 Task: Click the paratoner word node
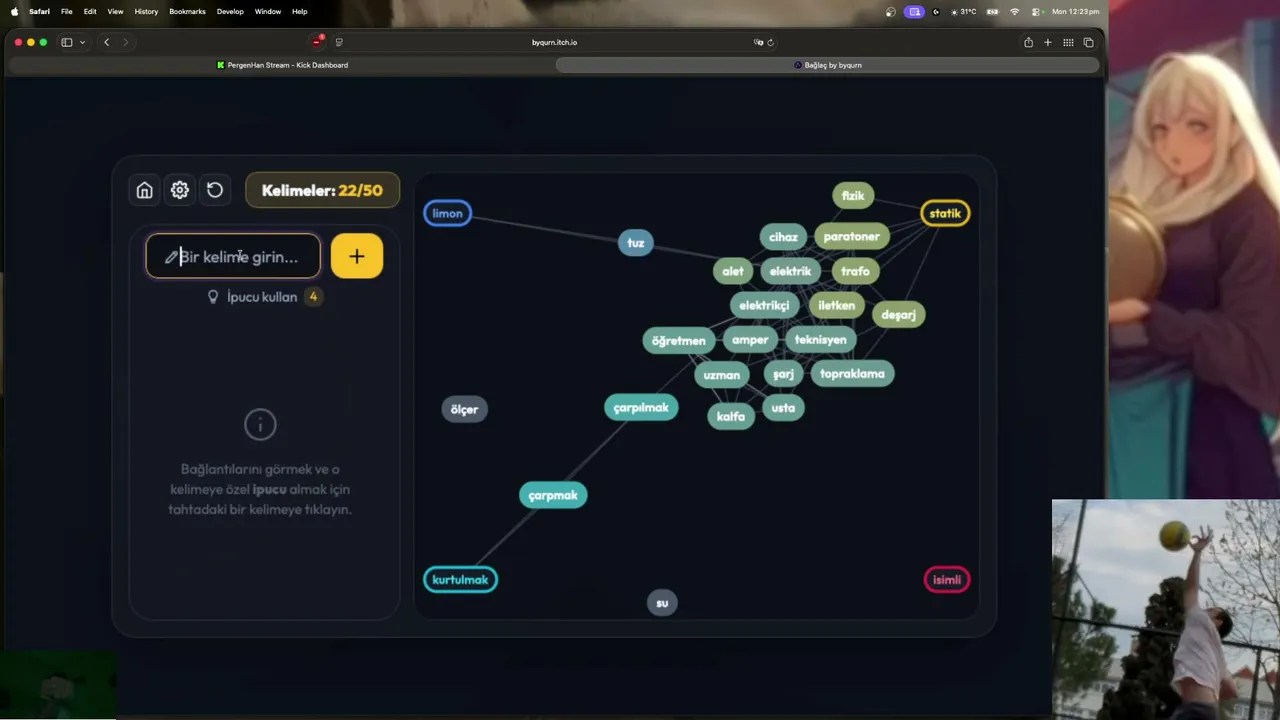(x=851, y=237)
